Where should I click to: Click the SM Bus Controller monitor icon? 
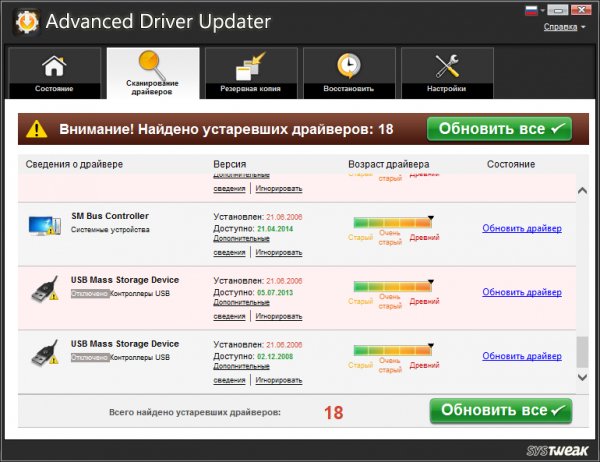(x=45, y=226)
